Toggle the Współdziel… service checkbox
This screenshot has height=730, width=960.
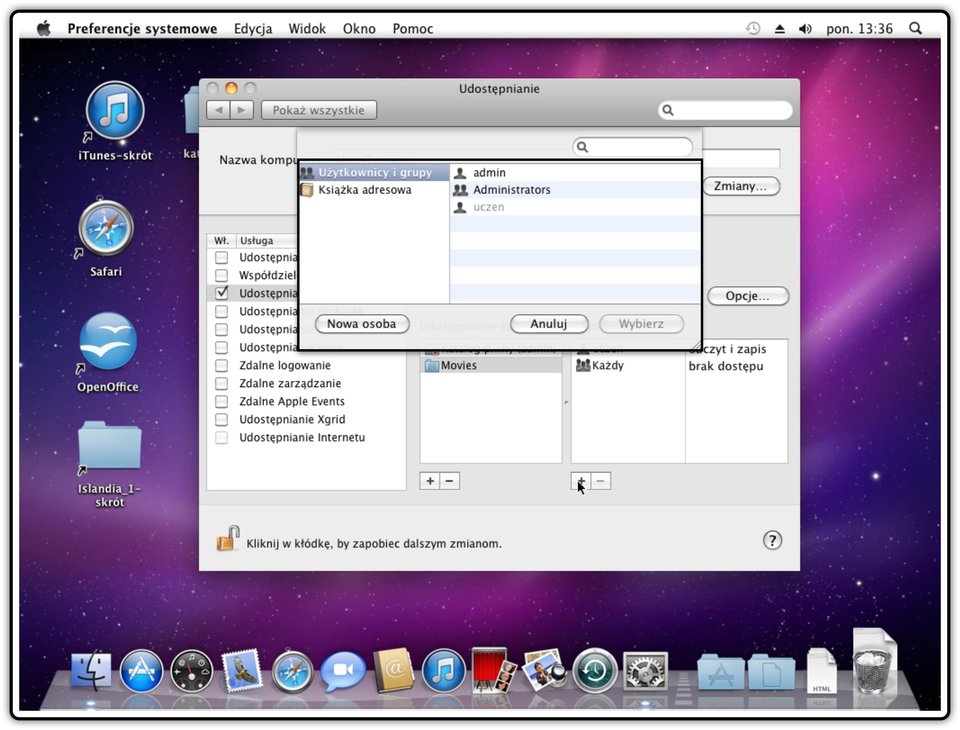[221, 275]
